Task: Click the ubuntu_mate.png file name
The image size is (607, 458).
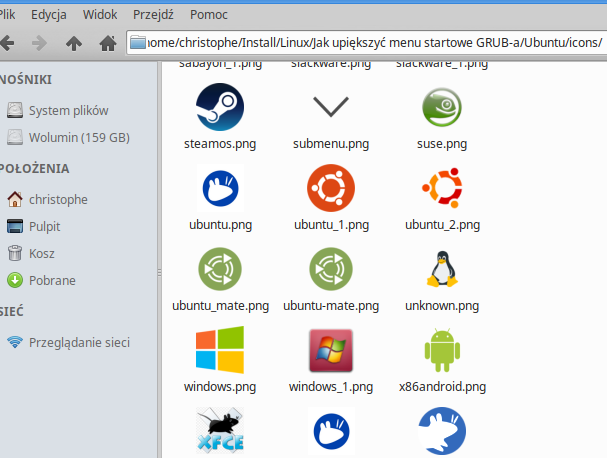Action: click(x=220, y=306)
